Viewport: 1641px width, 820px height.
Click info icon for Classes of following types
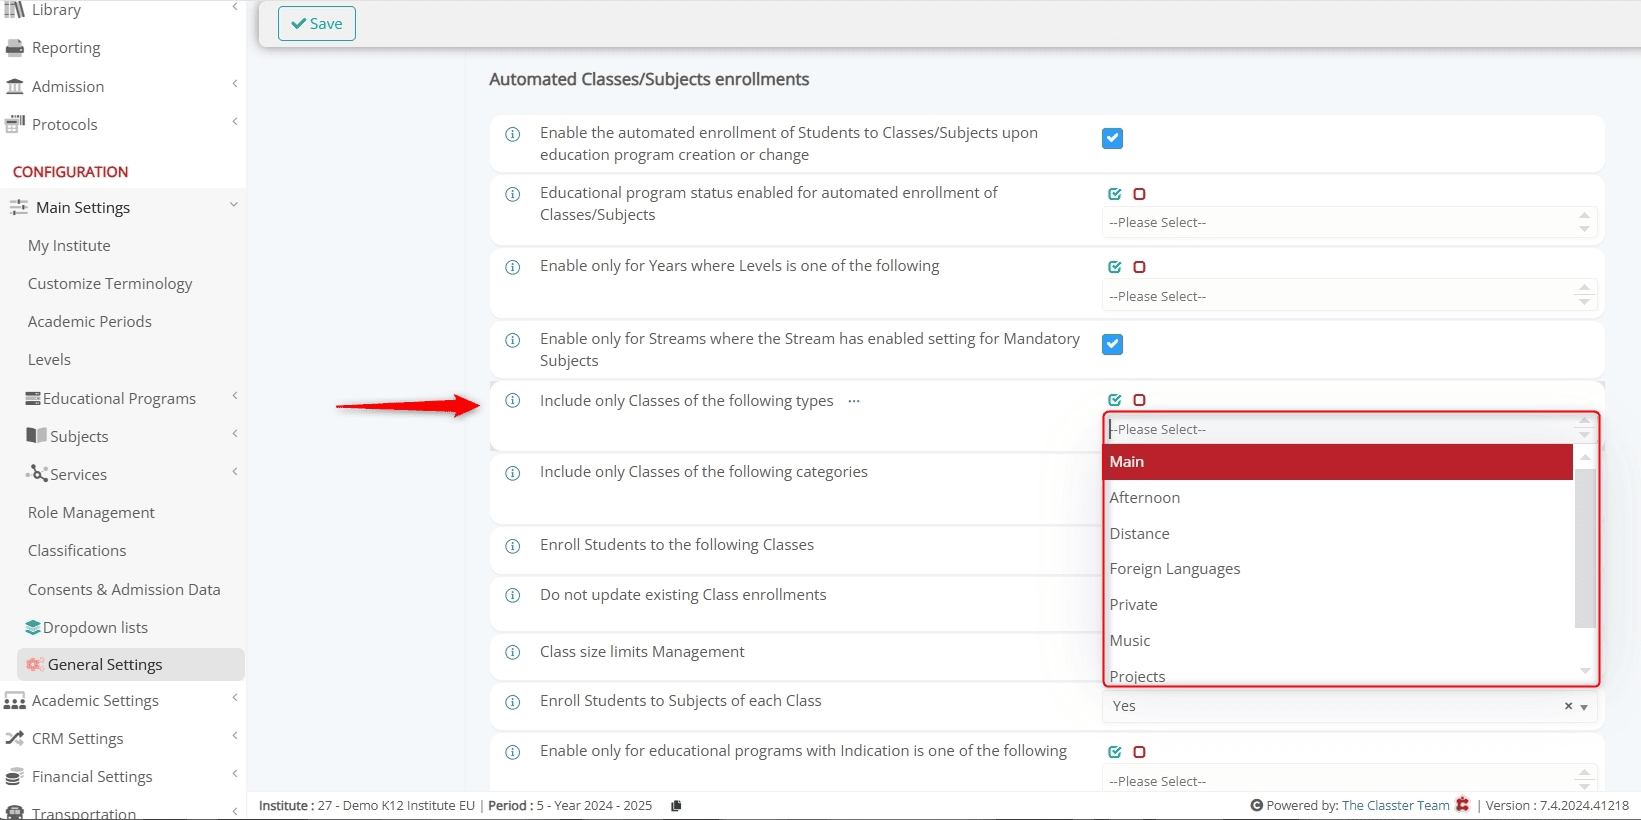pos(513,401)
